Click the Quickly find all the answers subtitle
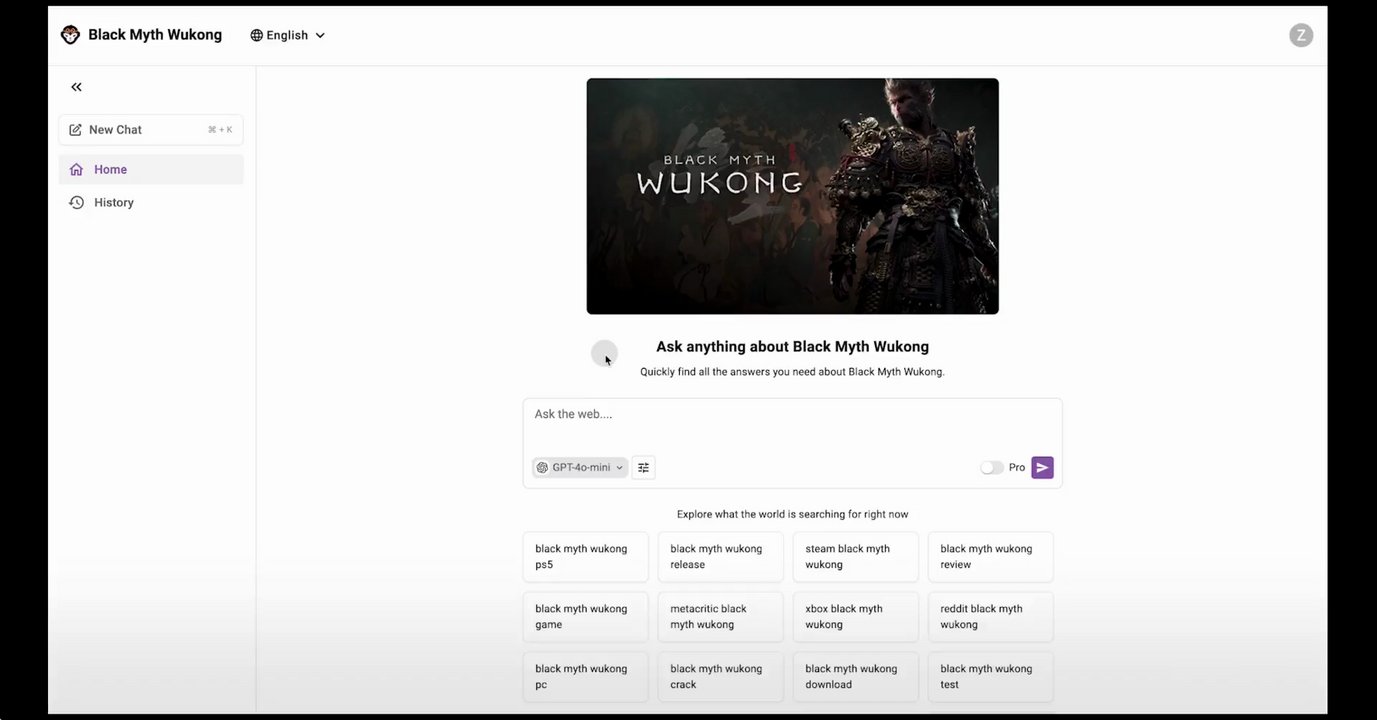 coord(792,372)
